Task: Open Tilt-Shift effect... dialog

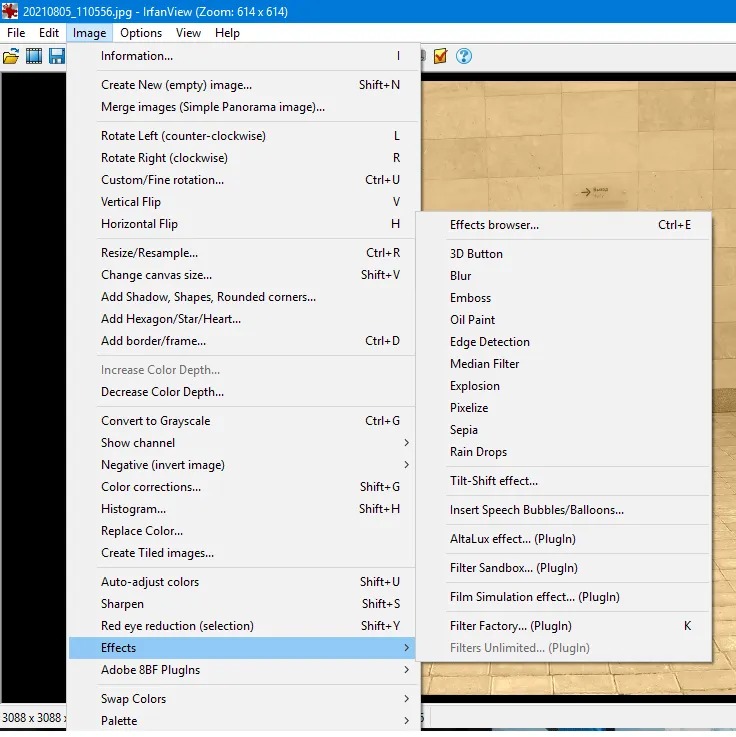Action: (564, 481)
